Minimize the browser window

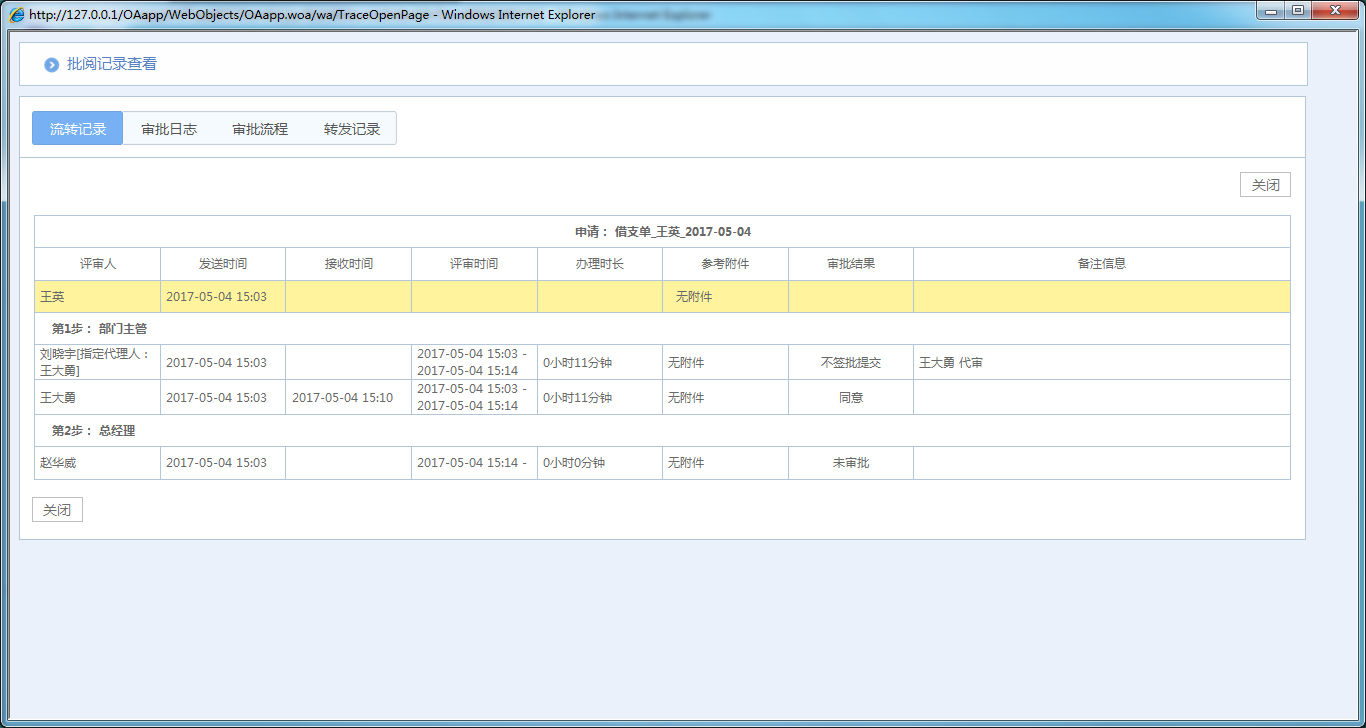tap(1272, 11)
